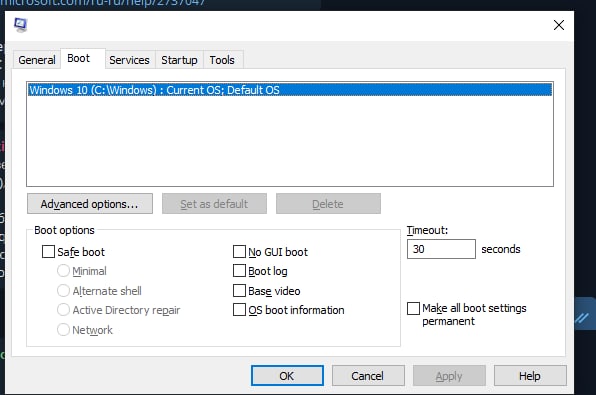Click the Set as default button
This screenshot has width=596, height=395.
pos(214,204)
